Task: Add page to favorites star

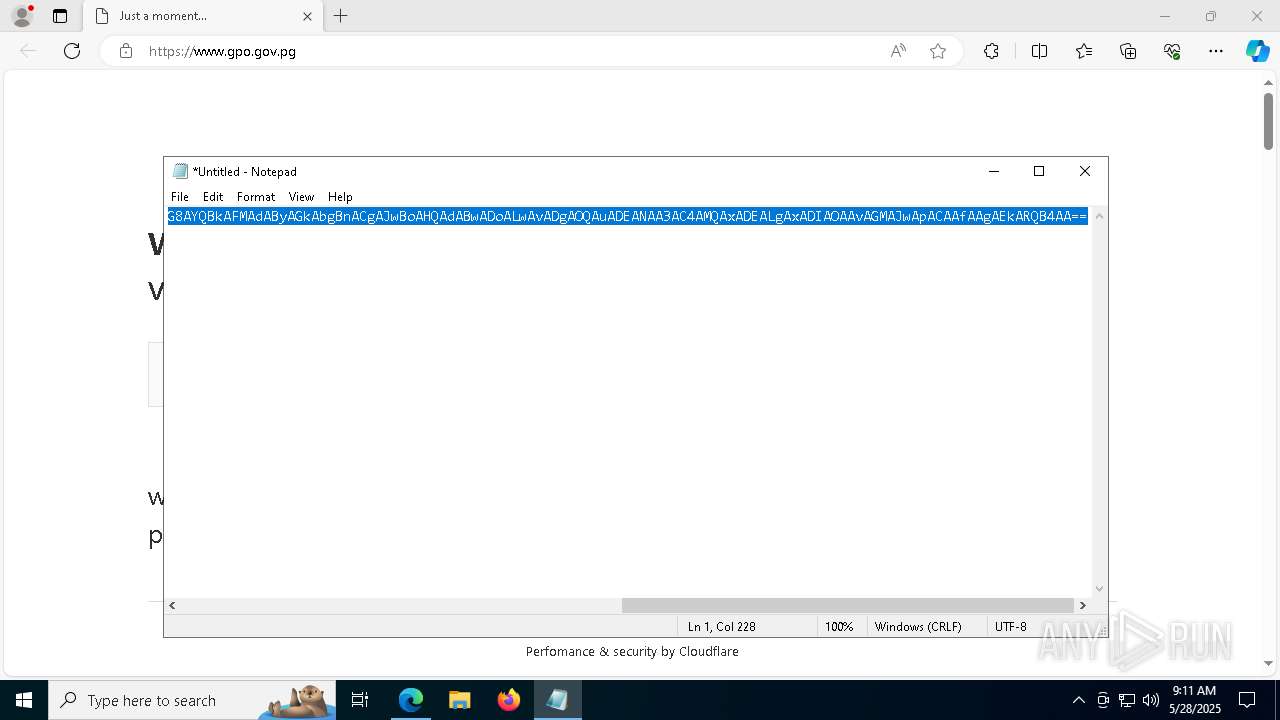Action: [938, 51]
